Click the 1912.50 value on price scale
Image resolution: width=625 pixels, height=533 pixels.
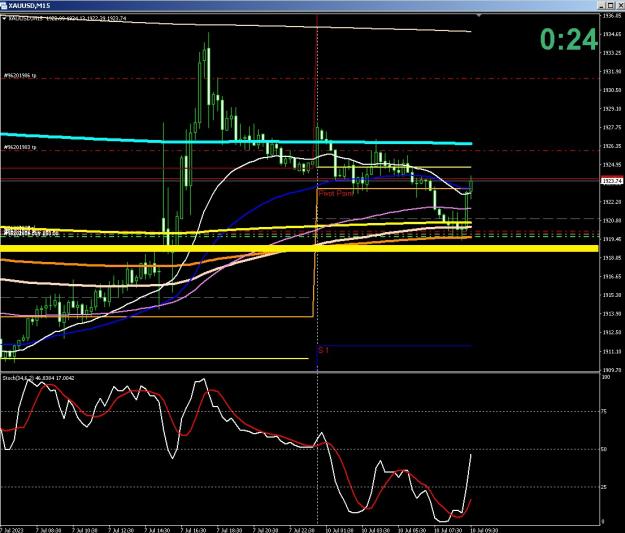[x=612, y=332]
